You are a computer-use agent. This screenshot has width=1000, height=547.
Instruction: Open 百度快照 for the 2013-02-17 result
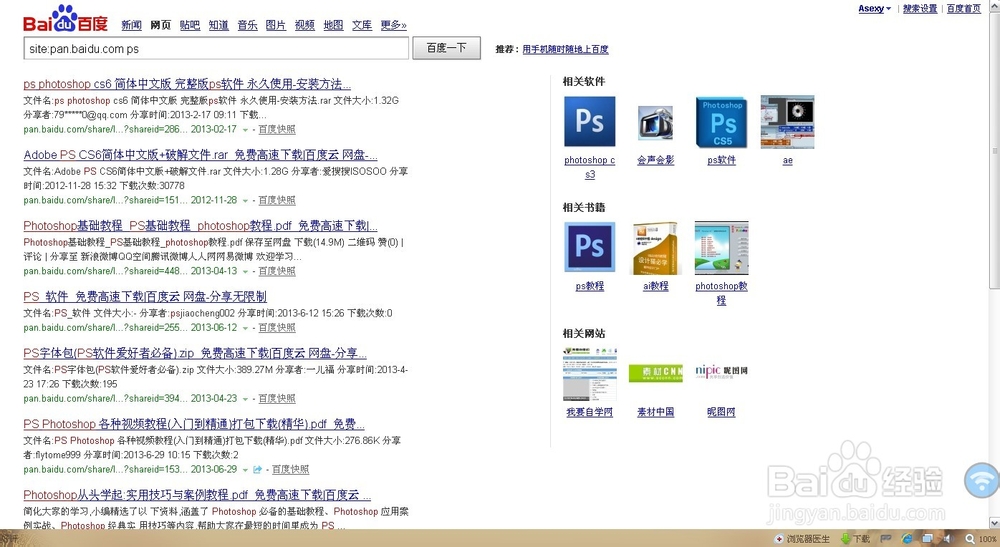point(277,129)
